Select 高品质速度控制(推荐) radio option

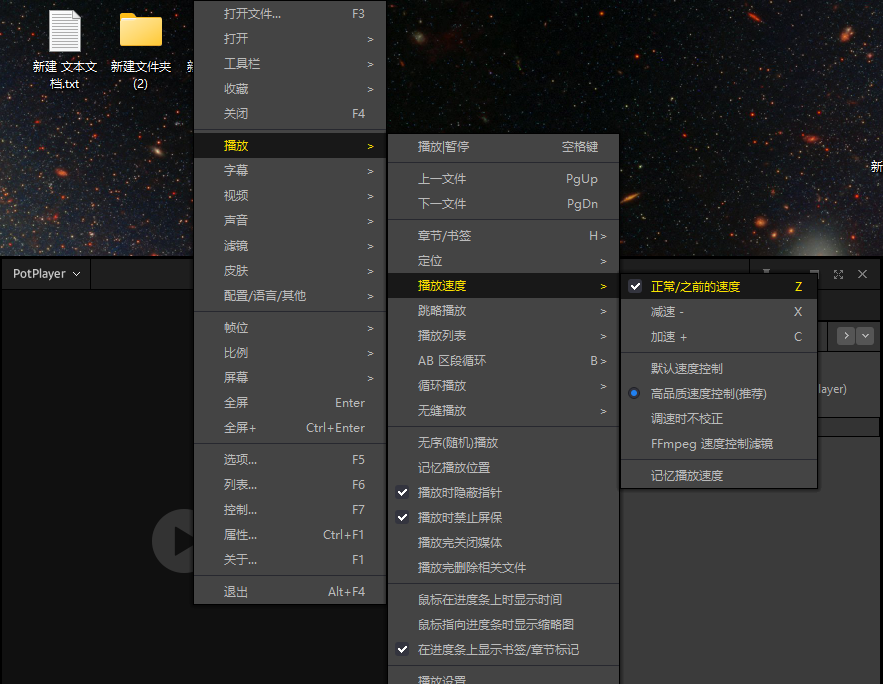click(719, 394)
